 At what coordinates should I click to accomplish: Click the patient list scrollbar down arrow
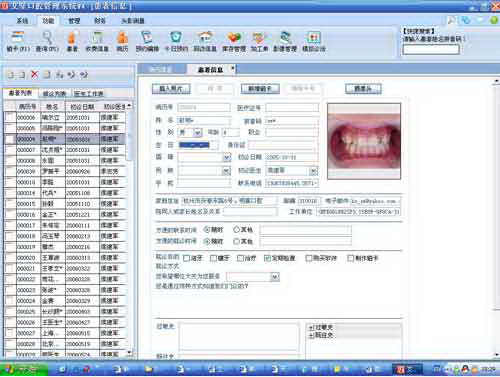(129, 353)
